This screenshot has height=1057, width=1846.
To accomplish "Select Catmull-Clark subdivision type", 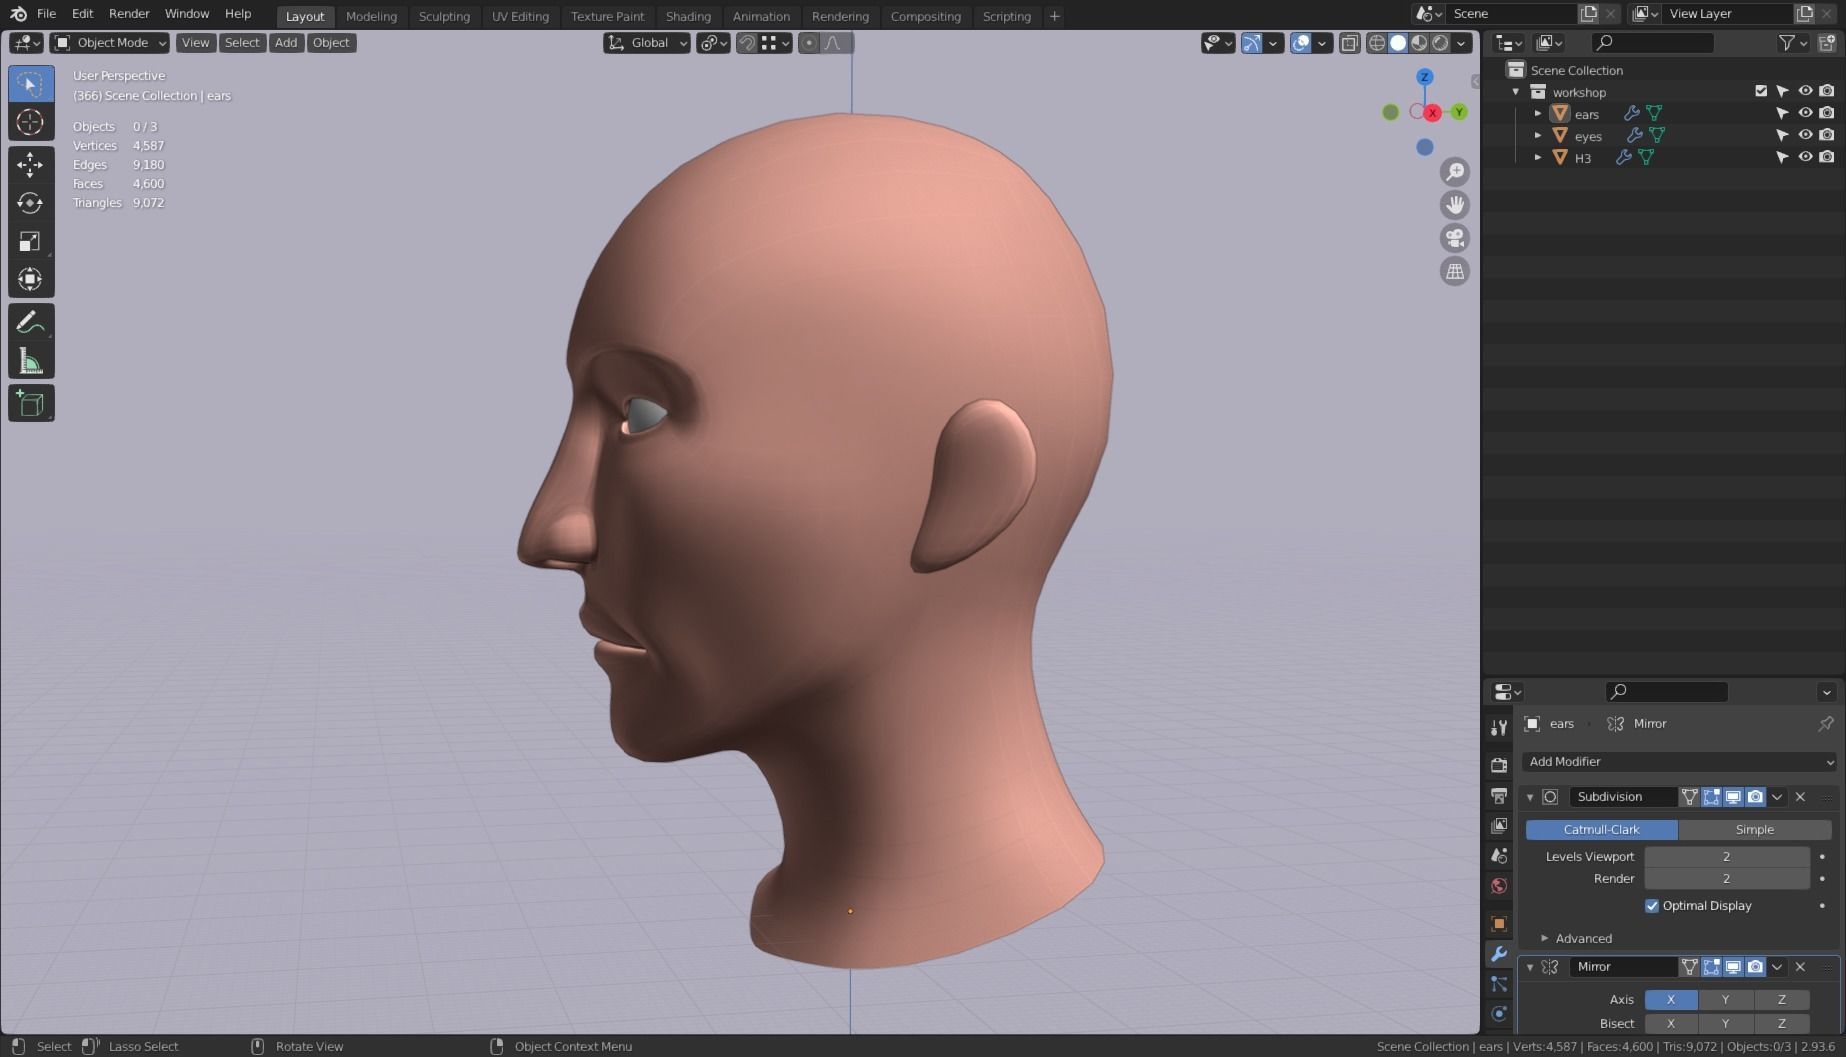I will [x=1601, y=830].
